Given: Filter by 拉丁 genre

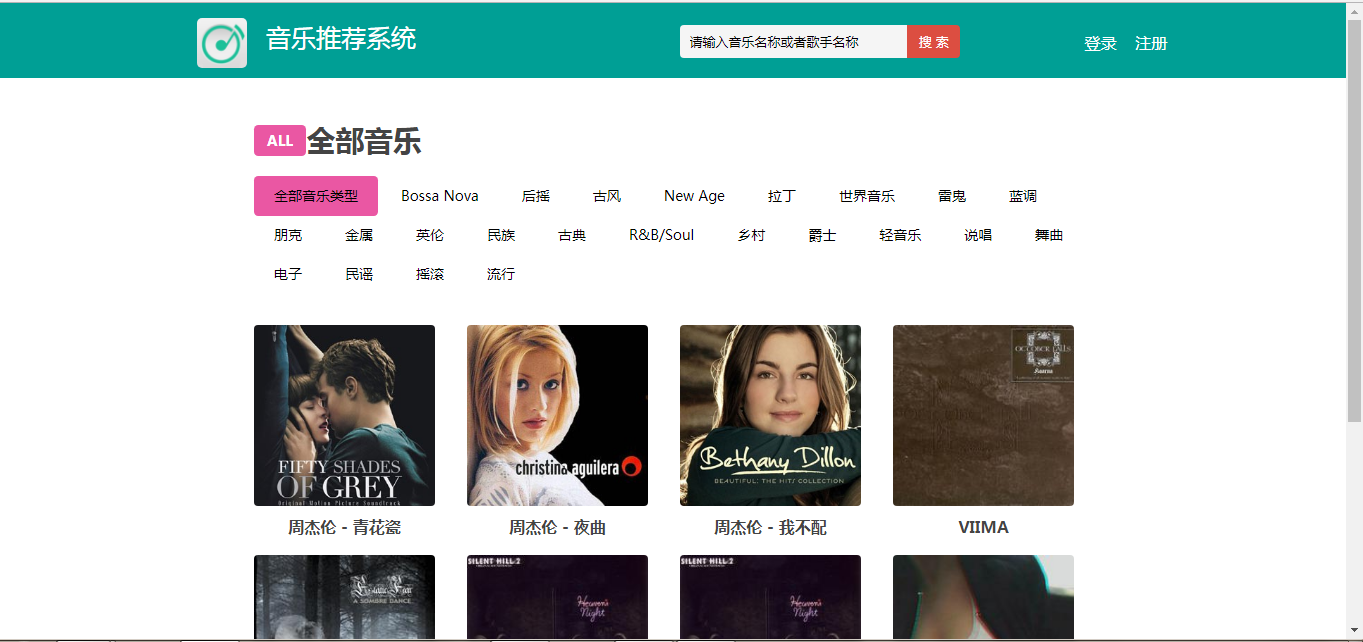Looking at the screenshot, I should [x=782, y=196].
